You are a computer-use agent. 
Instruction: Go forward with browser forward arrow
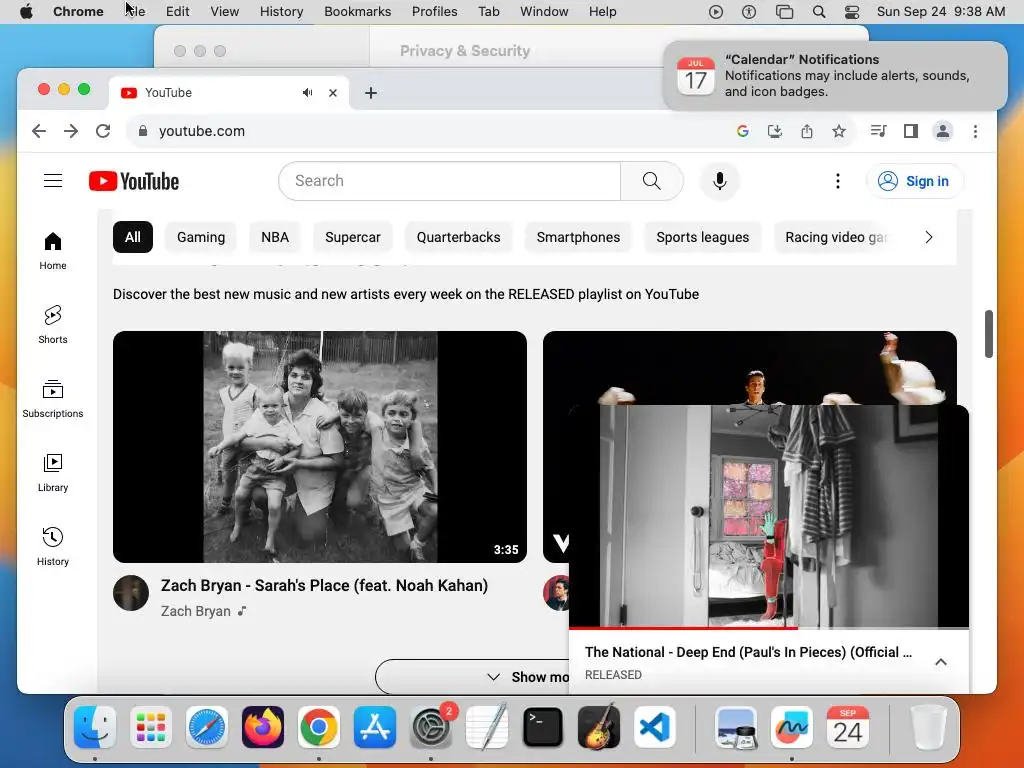(x=71, y=131)
